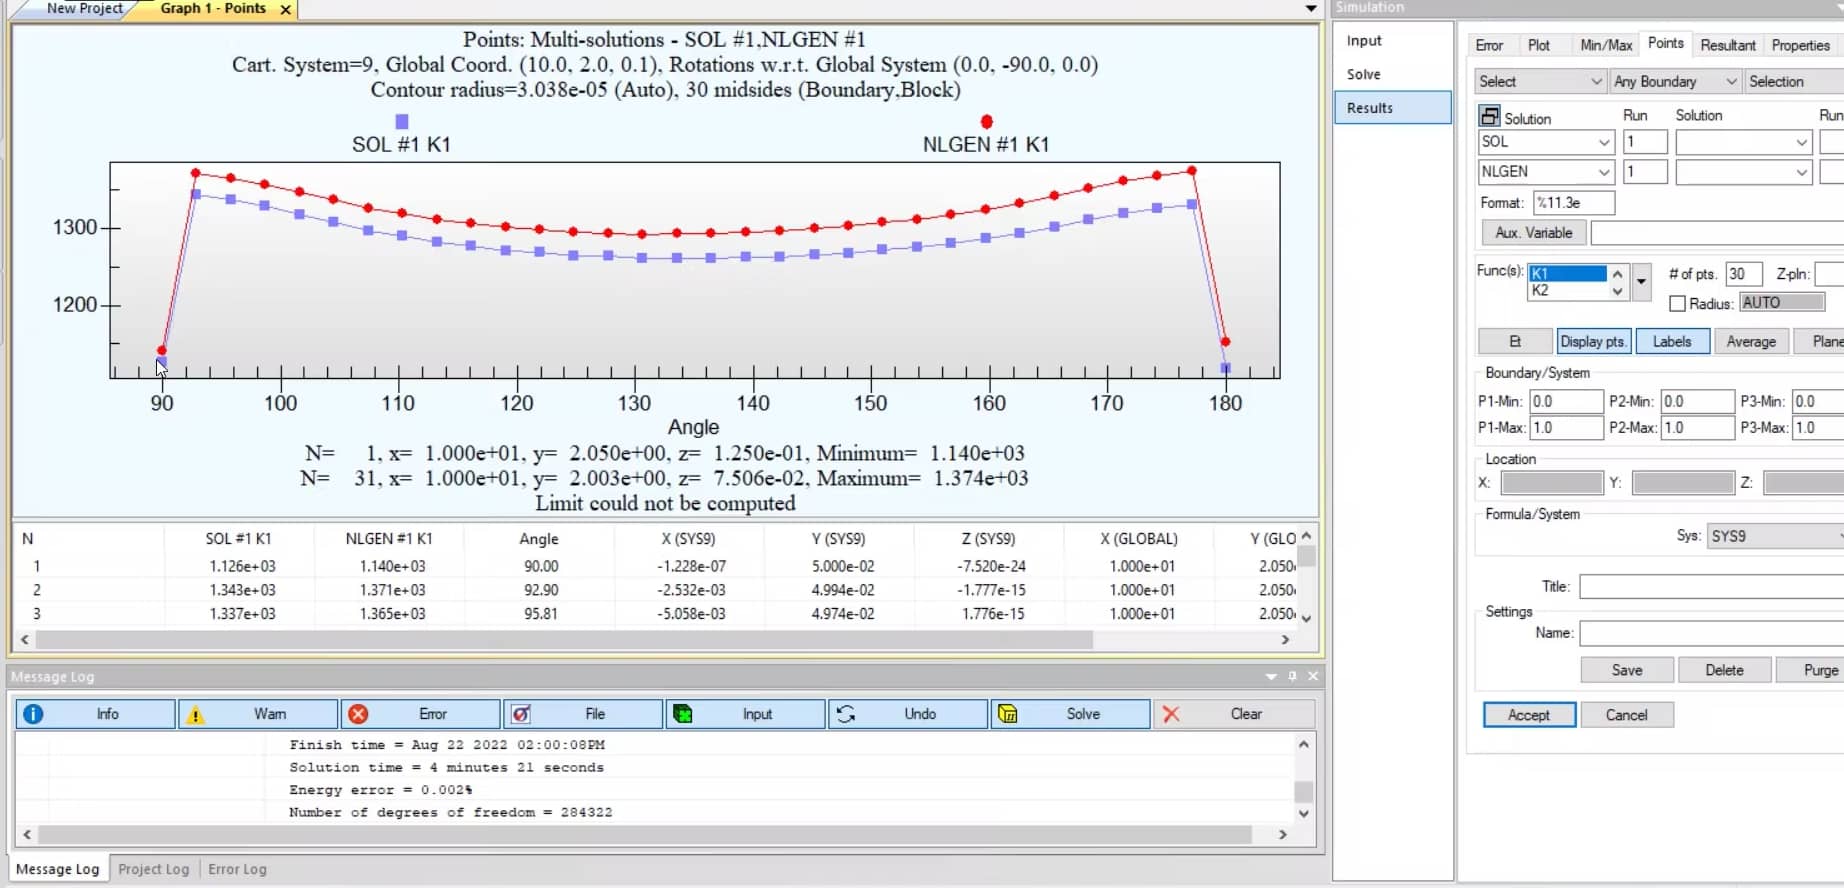This screenshot has width=1844, height=888.
Task: Expand the Any Boundary dropdown
Action: [1675, 81]
